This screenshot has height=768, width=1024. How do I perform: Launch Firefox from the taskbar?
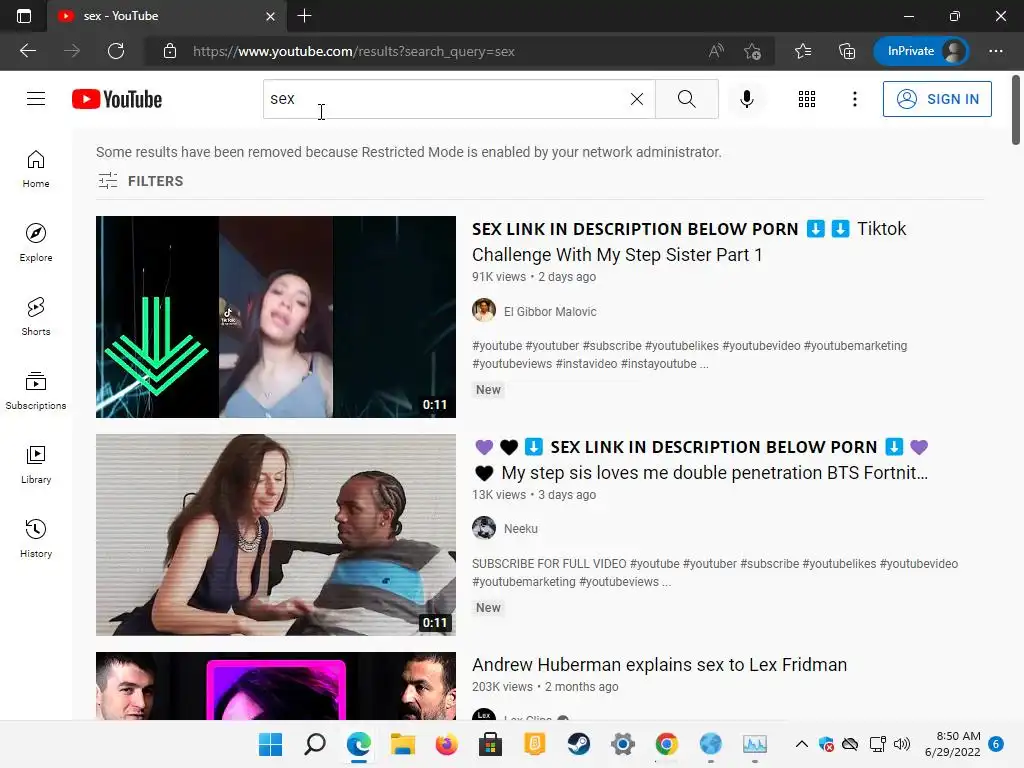(447, 744)
